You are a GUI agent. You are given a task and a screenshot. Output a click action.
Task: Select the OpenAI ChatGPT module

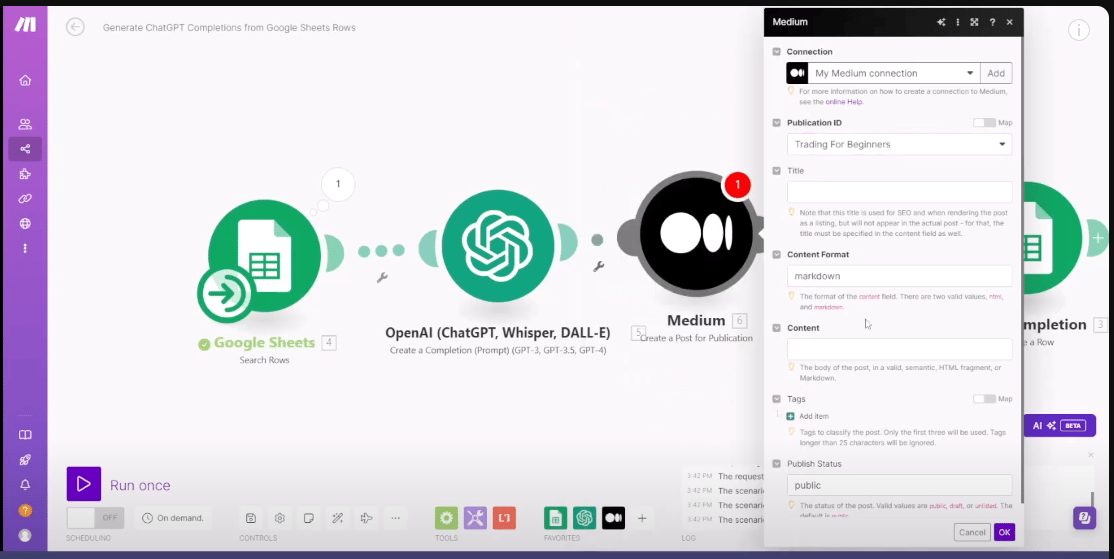click(497, 245)
